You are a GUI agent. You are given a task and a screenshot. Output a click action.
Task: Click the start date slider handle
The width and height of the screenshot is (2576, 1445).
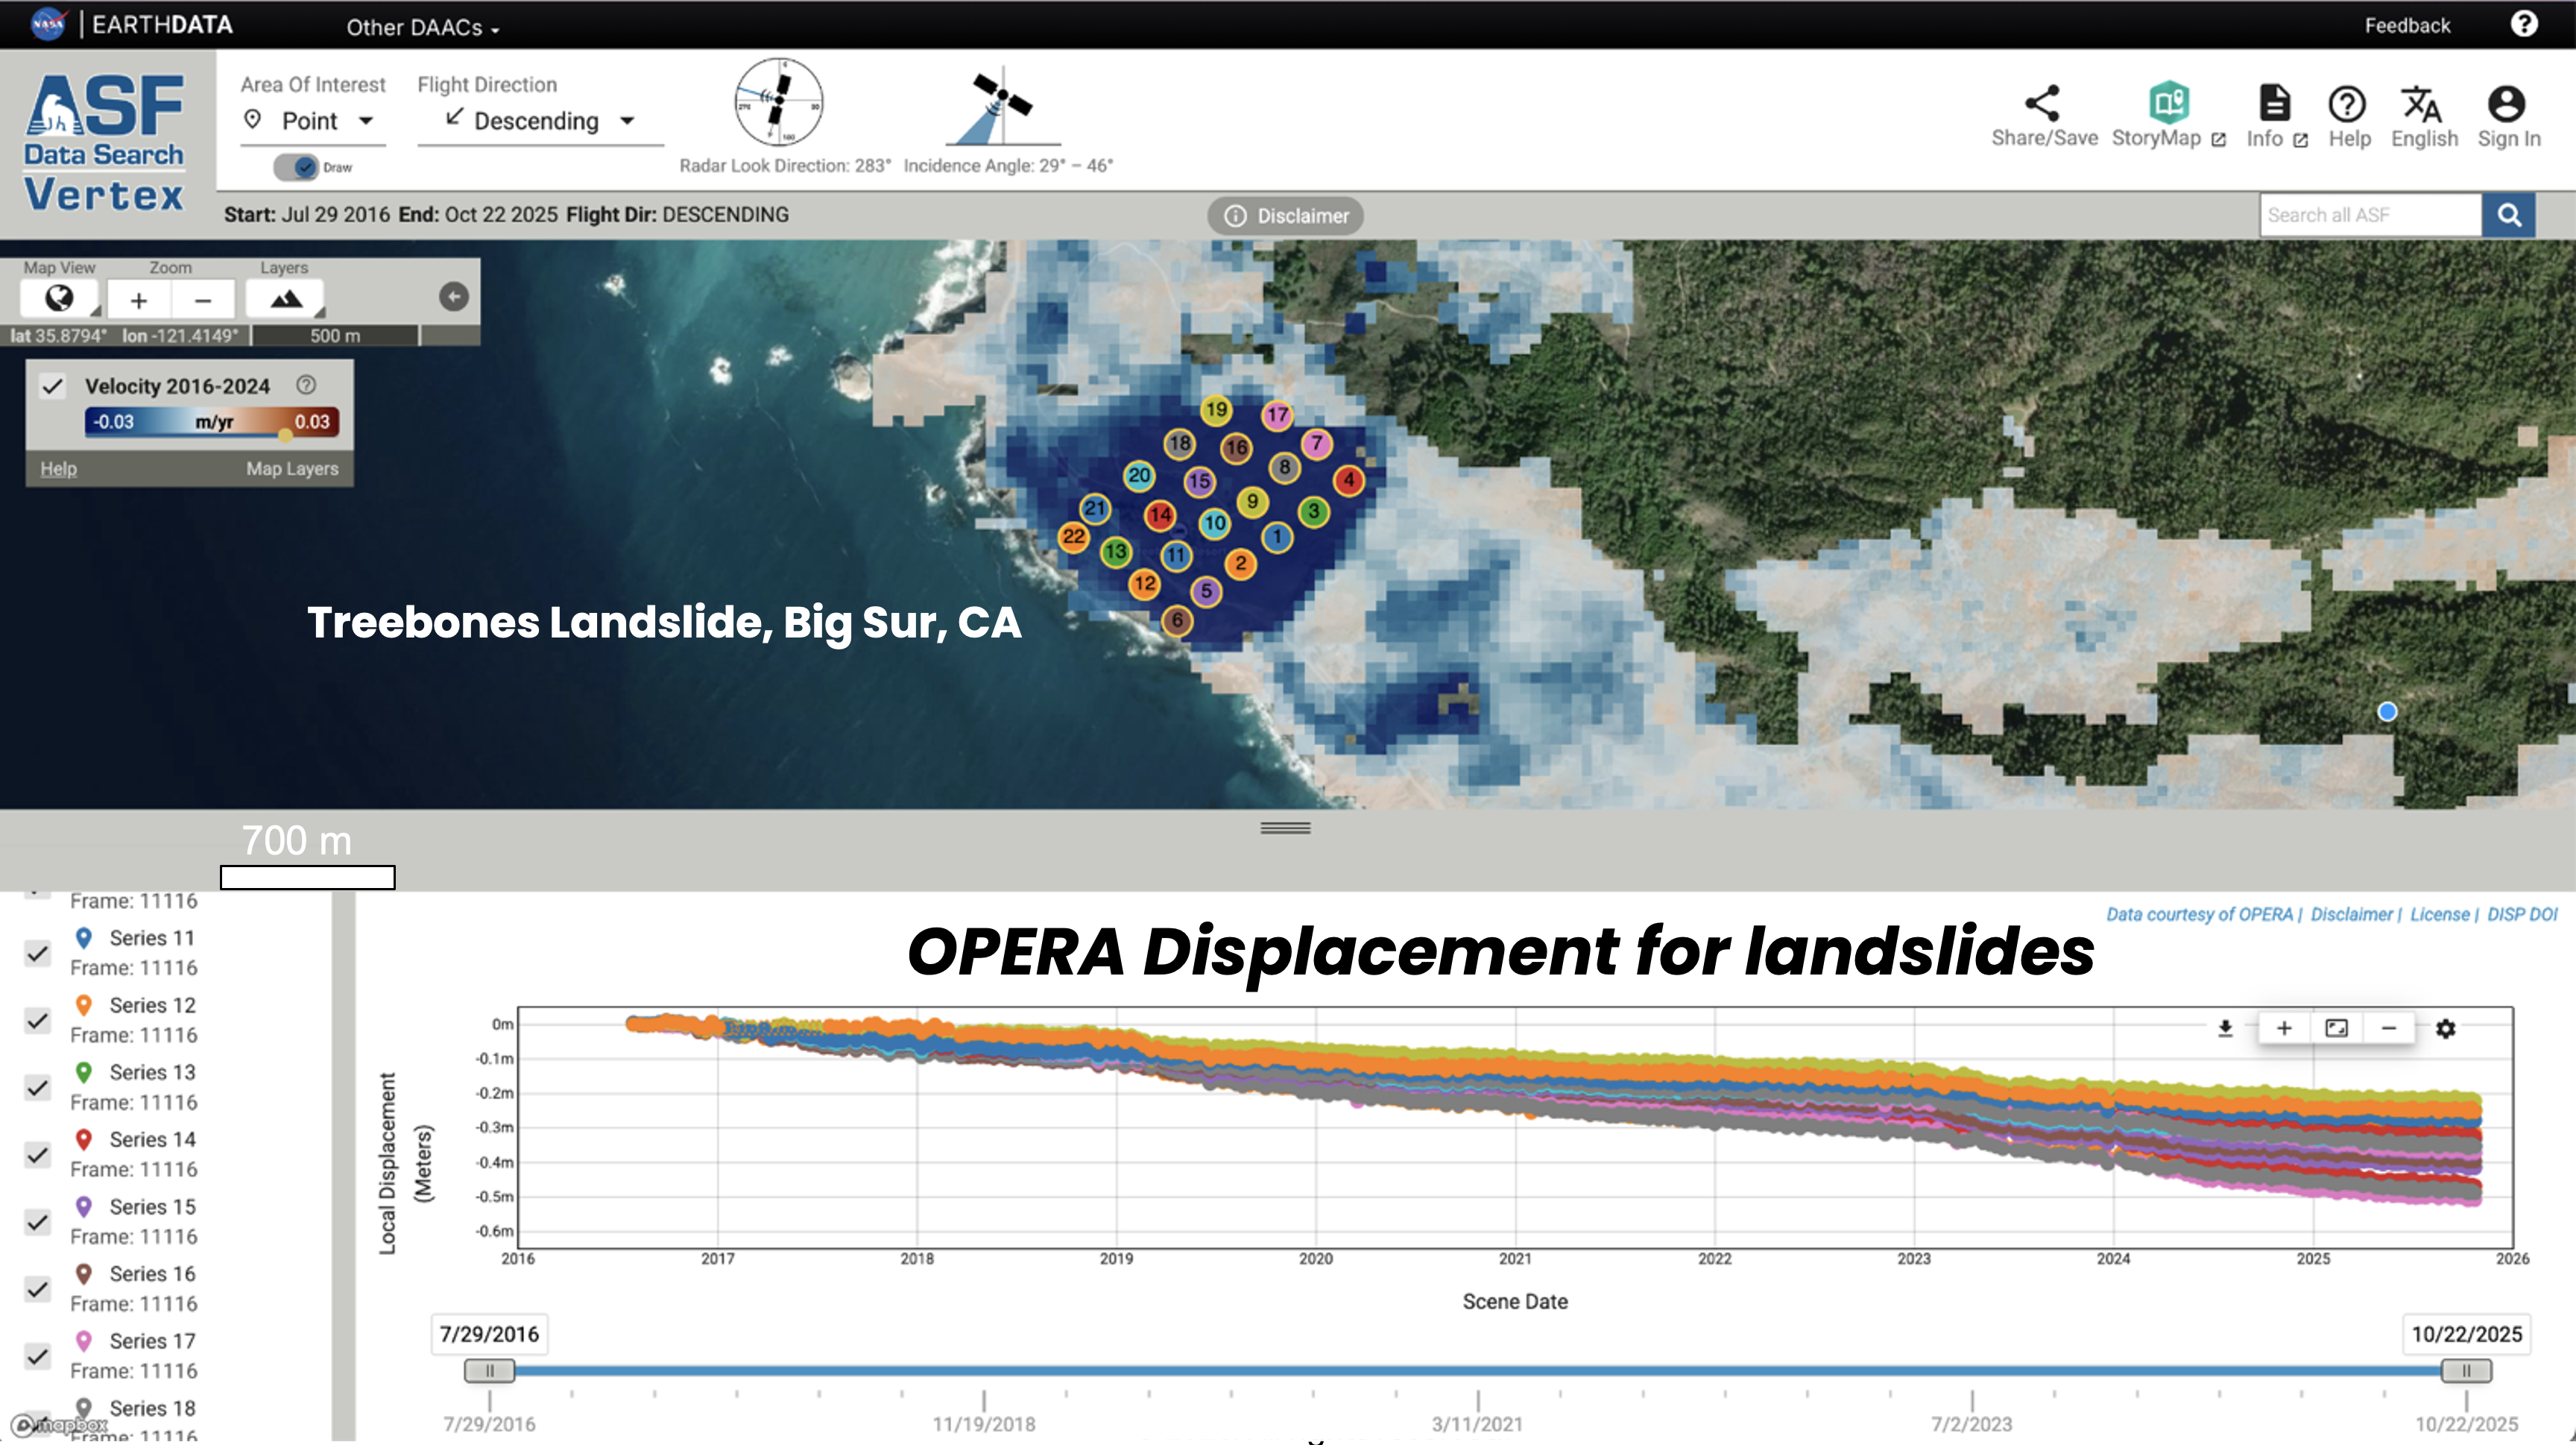(489, 1370)
